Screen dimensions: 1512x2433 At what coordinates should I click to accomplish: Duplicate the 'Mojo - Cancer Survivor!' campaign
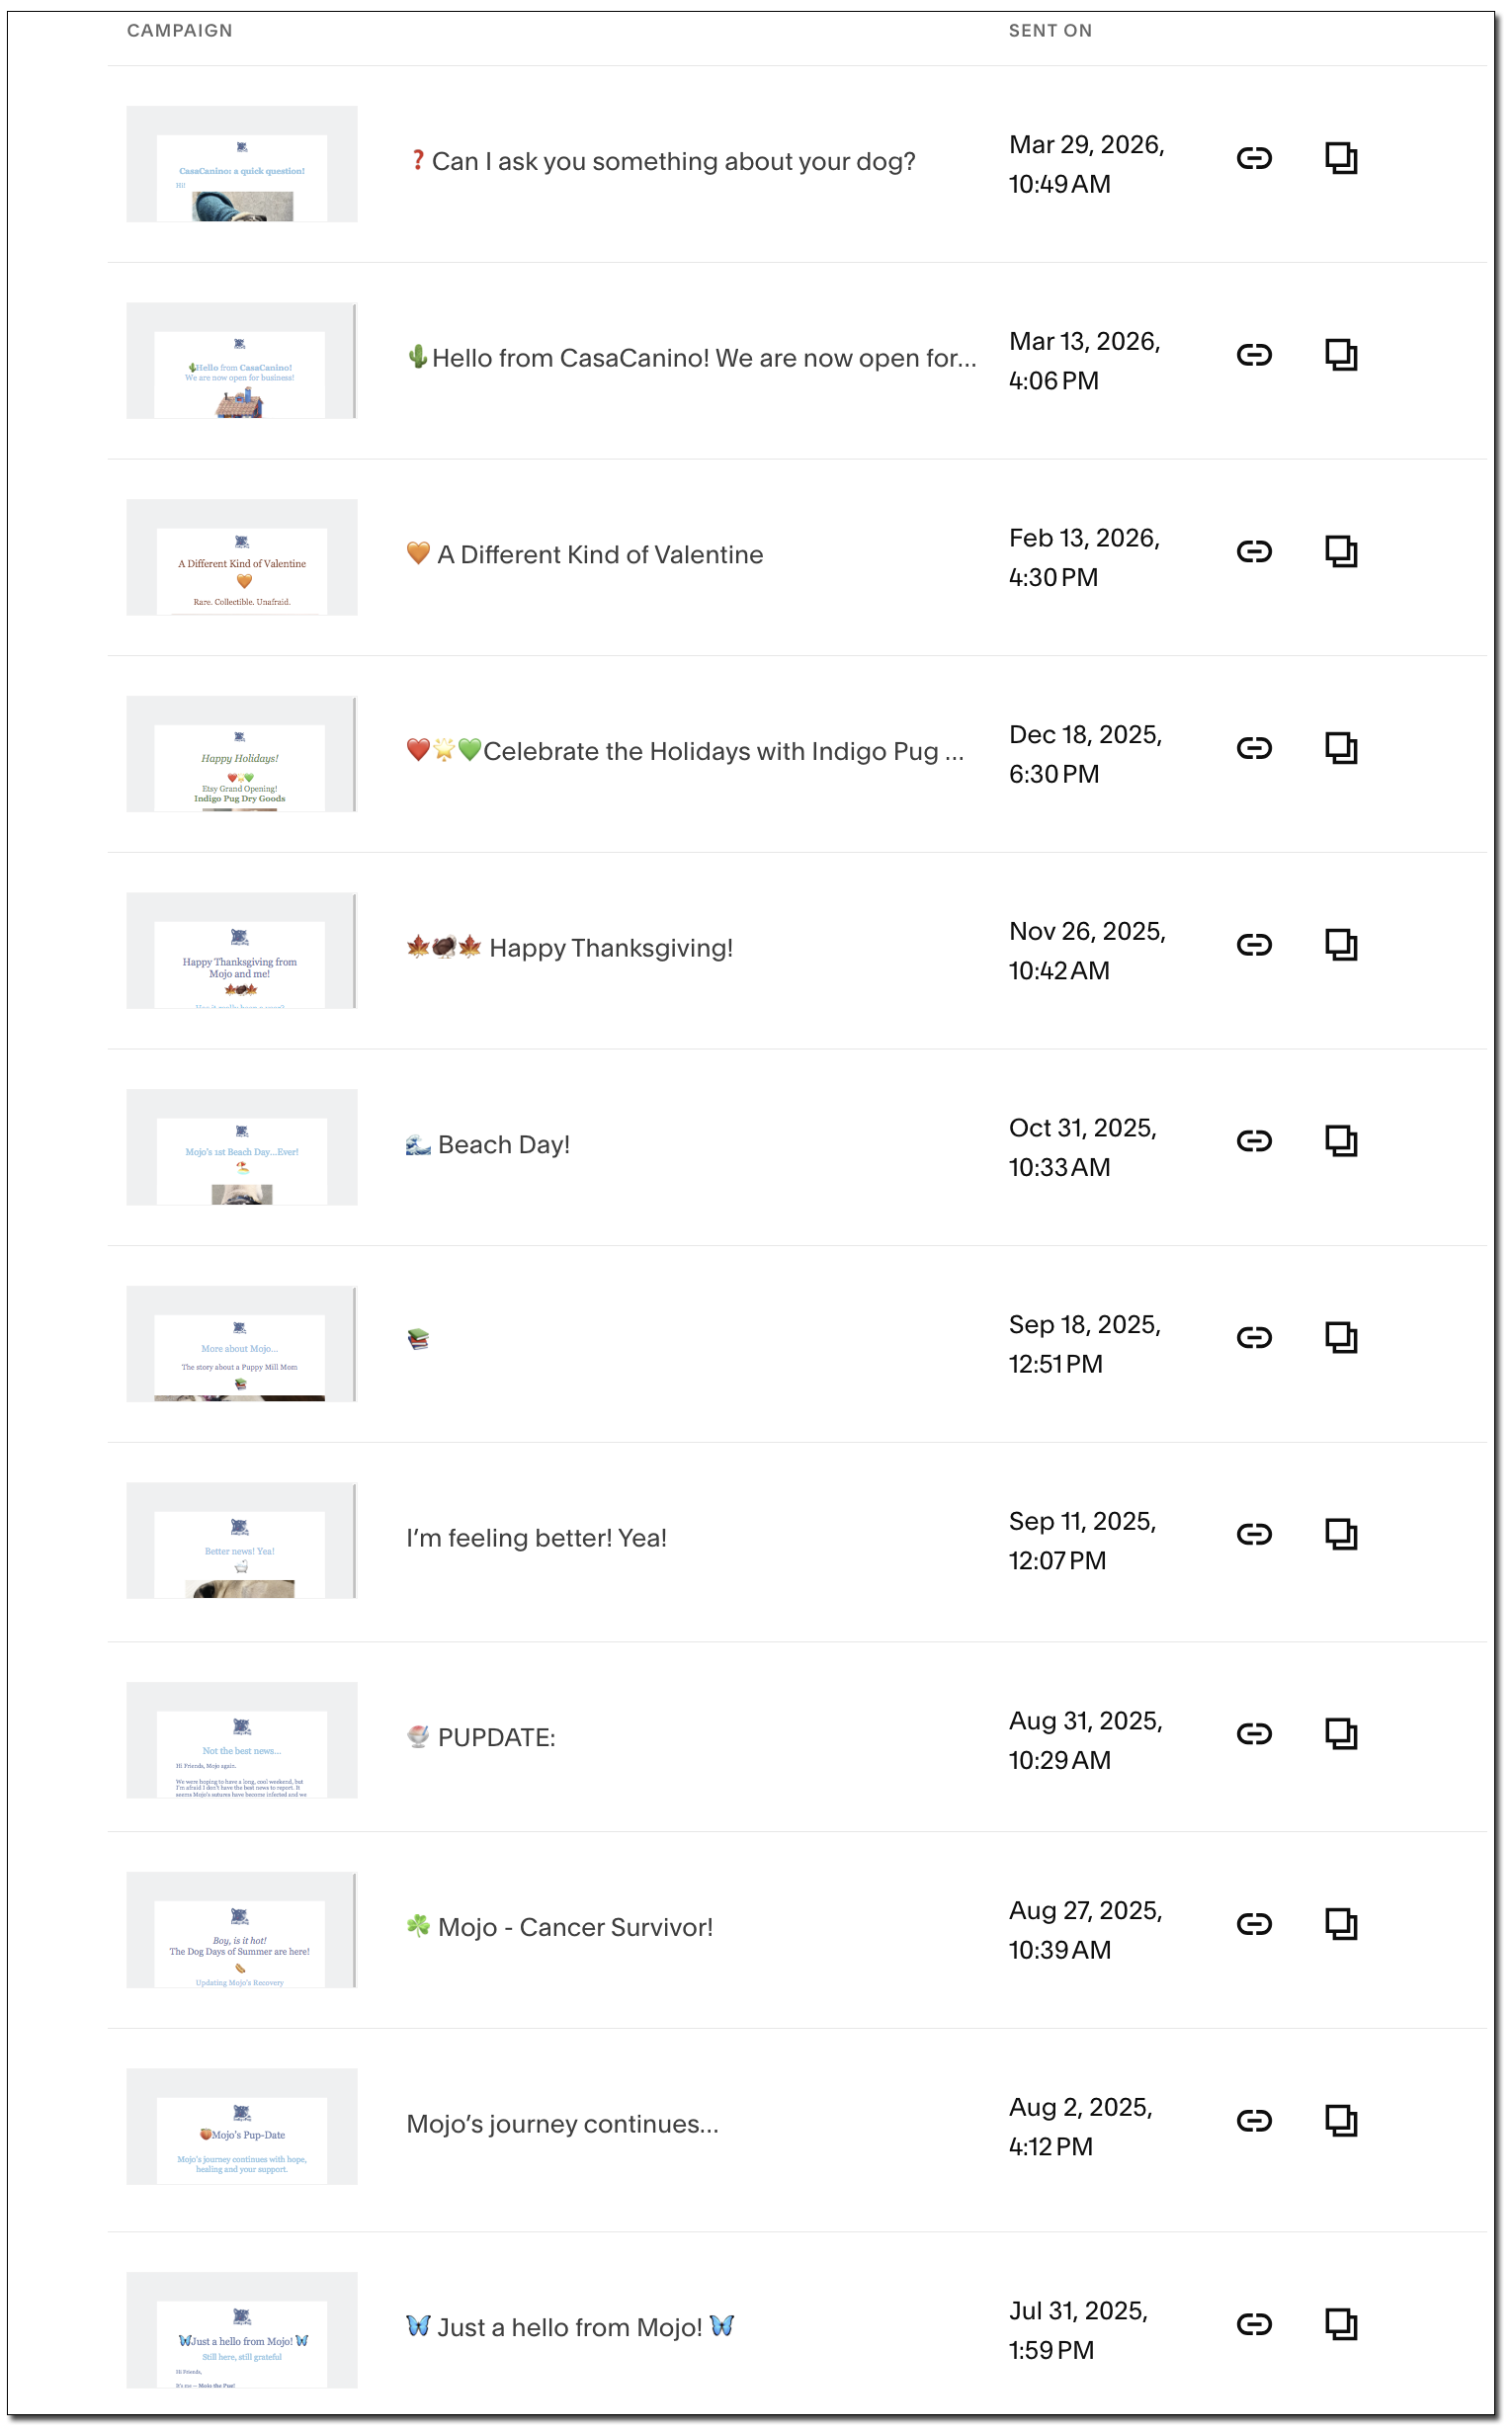(1341, 1924)
